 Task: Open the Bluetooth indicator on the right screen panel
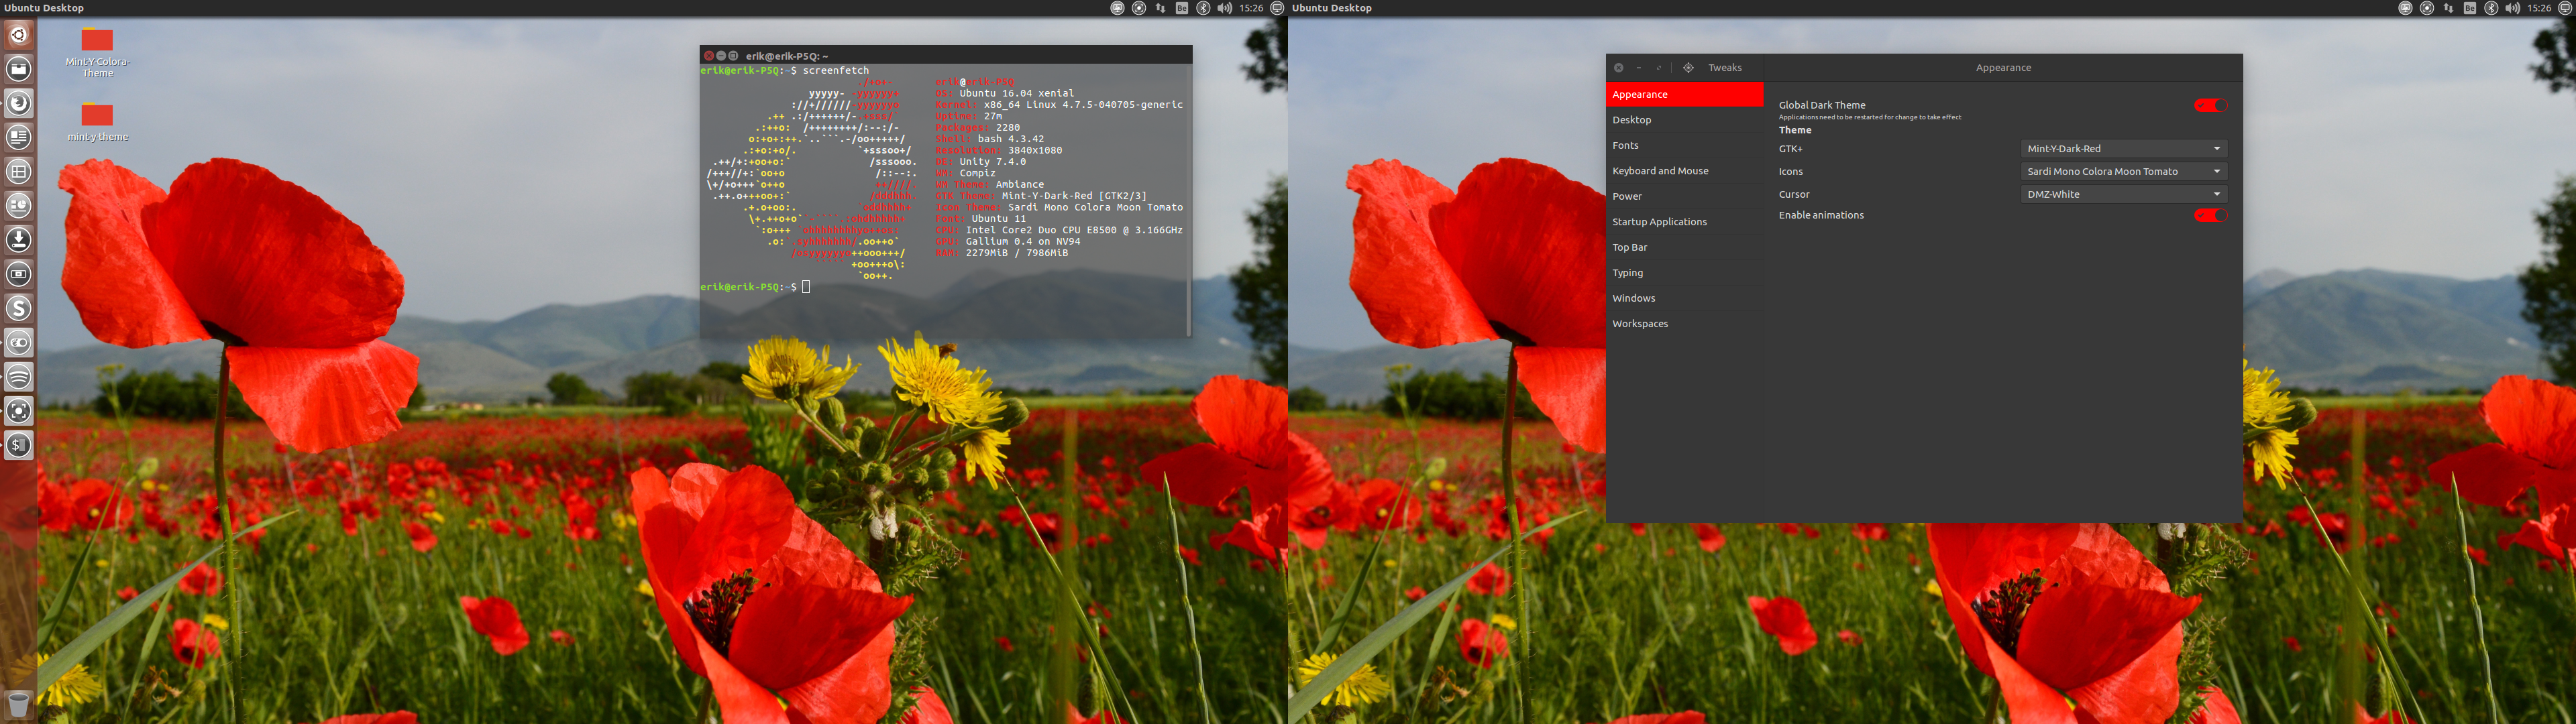[x=2491, y=8]
